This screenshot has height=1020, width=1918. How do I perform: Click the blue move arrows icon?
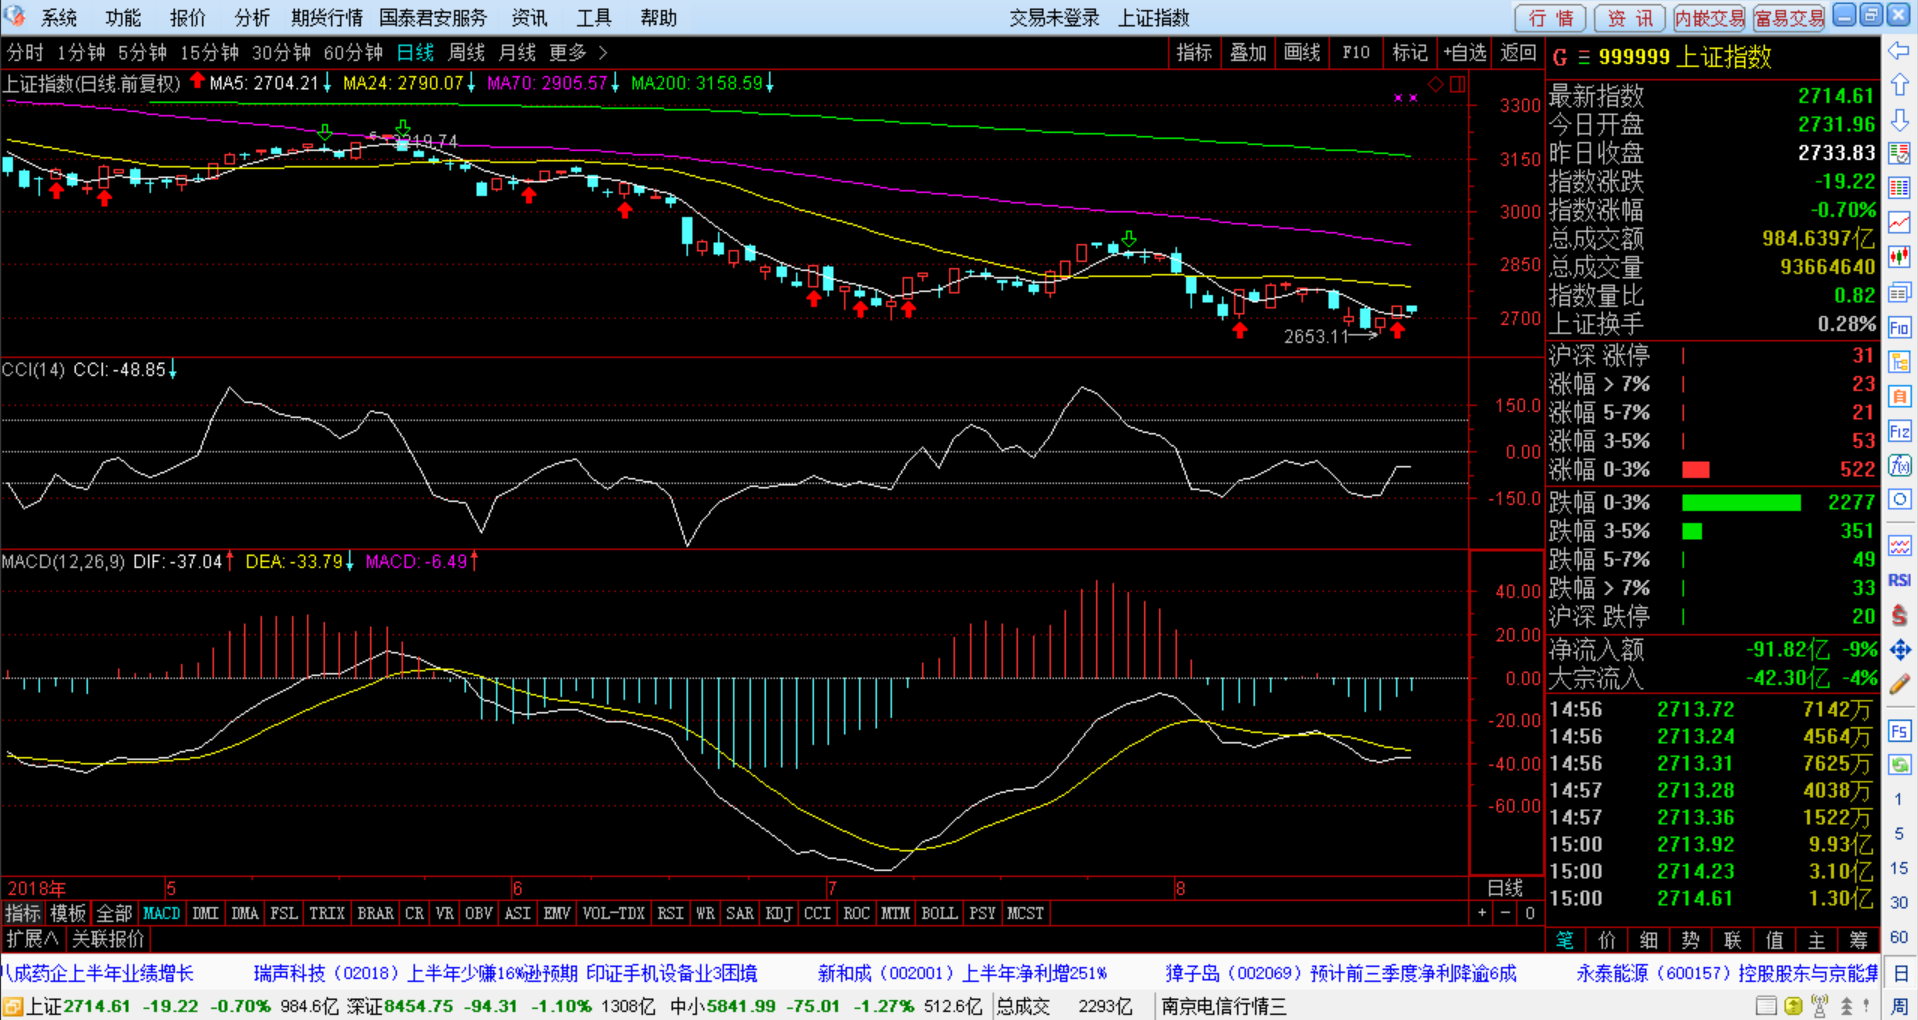[x=1899, y=650]
